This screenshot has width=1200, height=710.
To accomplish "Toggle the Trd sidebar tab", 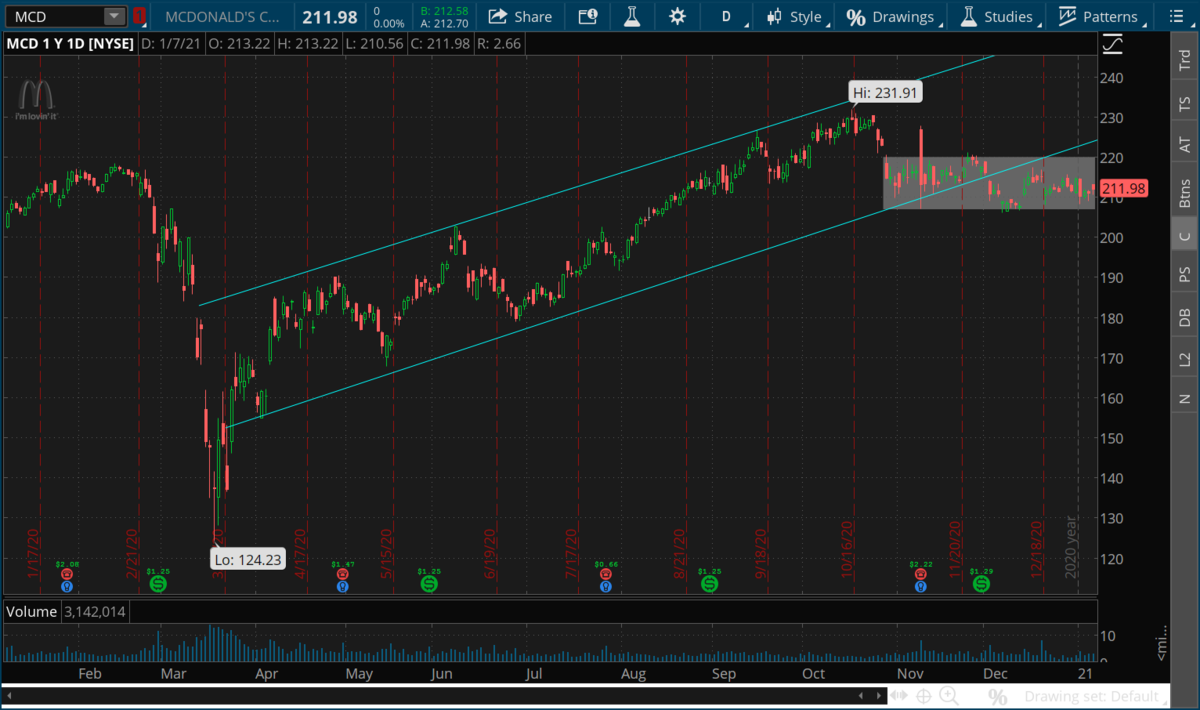I will point(1185,60).
